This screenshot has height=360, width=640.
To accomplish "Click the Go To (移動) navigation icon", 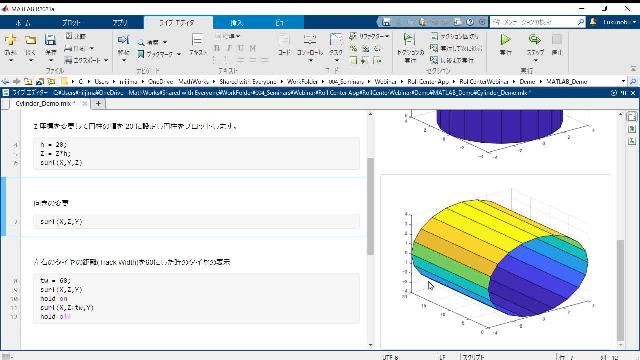I will click(x=123, y=40).
